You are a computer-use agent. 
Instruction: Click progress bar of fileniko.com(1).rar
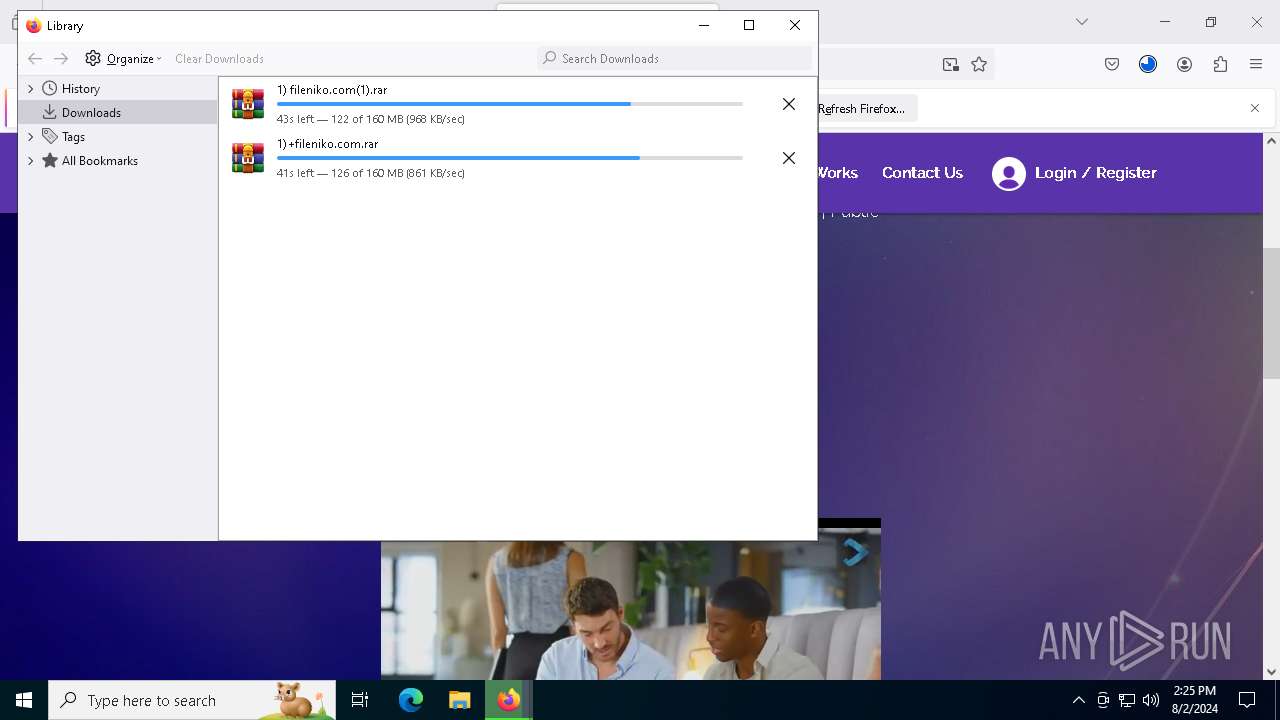pyautogui.click(x=509, y=104)
